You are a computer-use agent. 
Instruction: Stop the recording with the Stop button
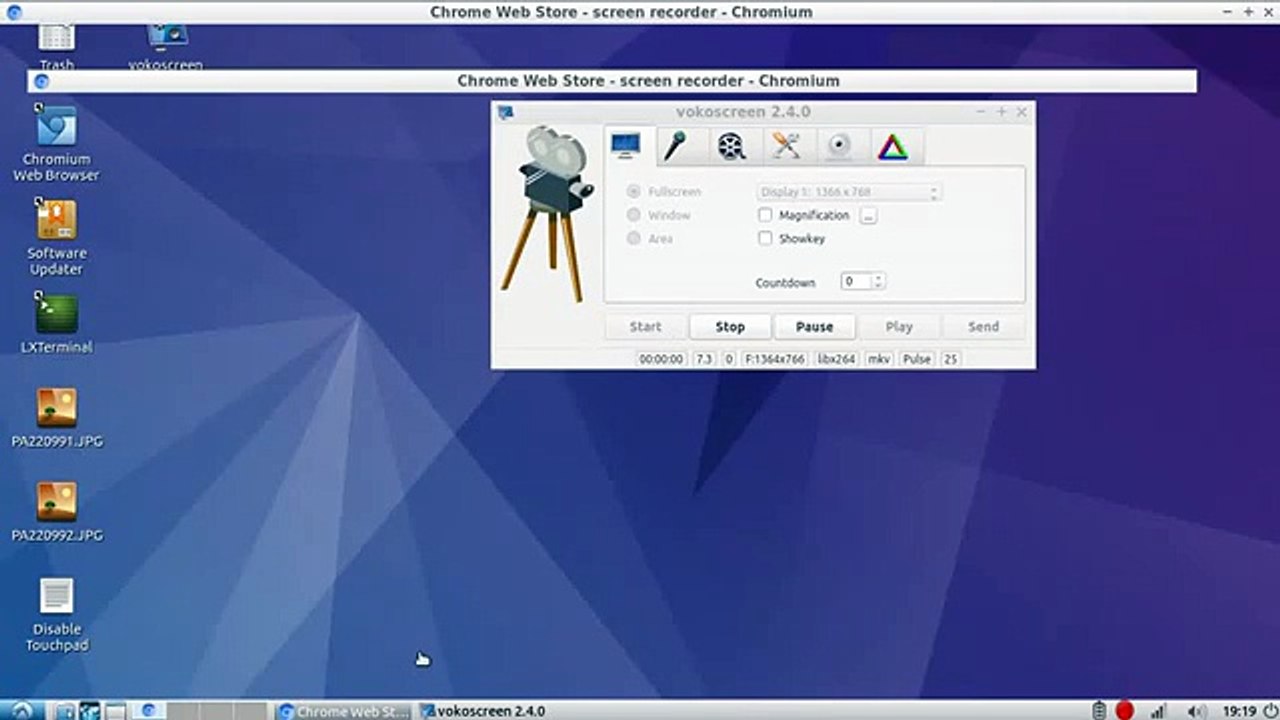pyautogui.click(x=730, y=327)
